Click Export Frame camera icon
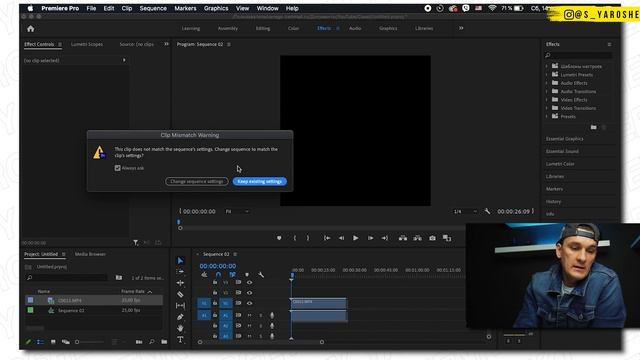The width and height of the screenshot is (640, 360). point(432,238)
